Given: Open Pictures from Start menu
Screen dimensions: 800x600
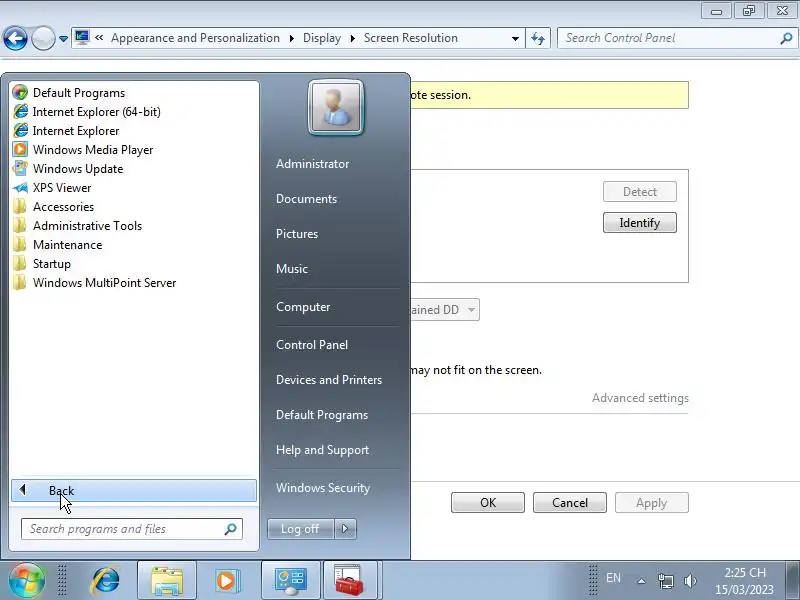Looking at the screenshot, I should pos(296,234).
